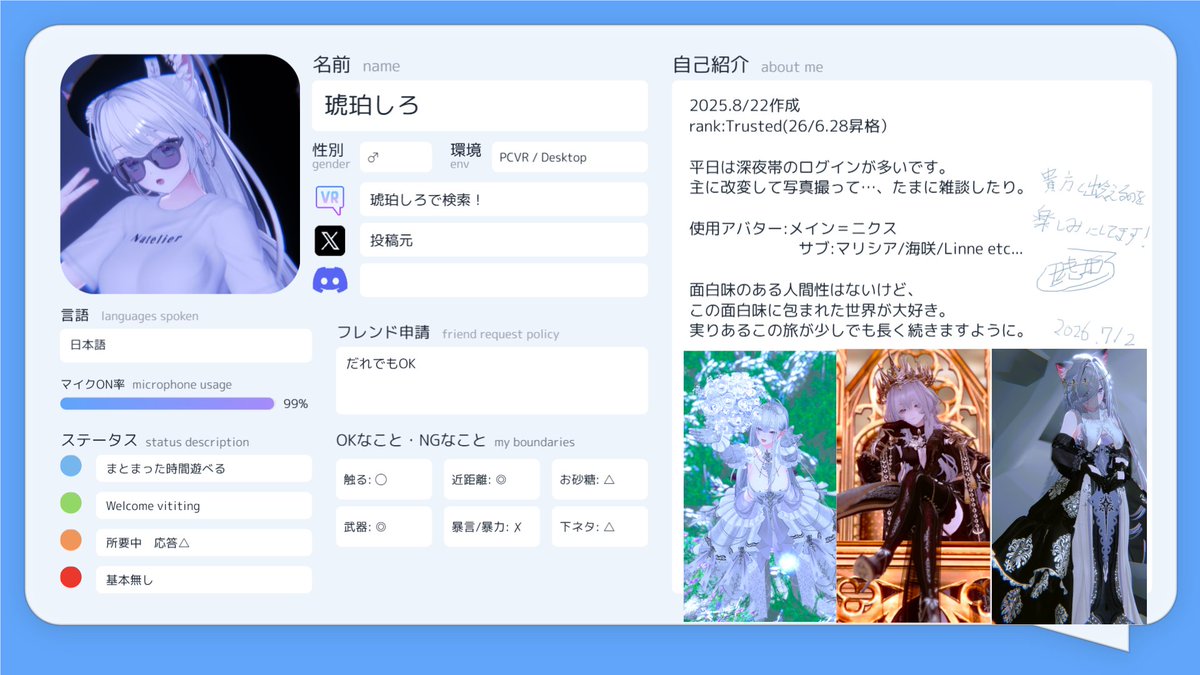Click the 使用アバター:メイン=ニクス line
This screenshot has height=675, width=1200.
point(793,228)
